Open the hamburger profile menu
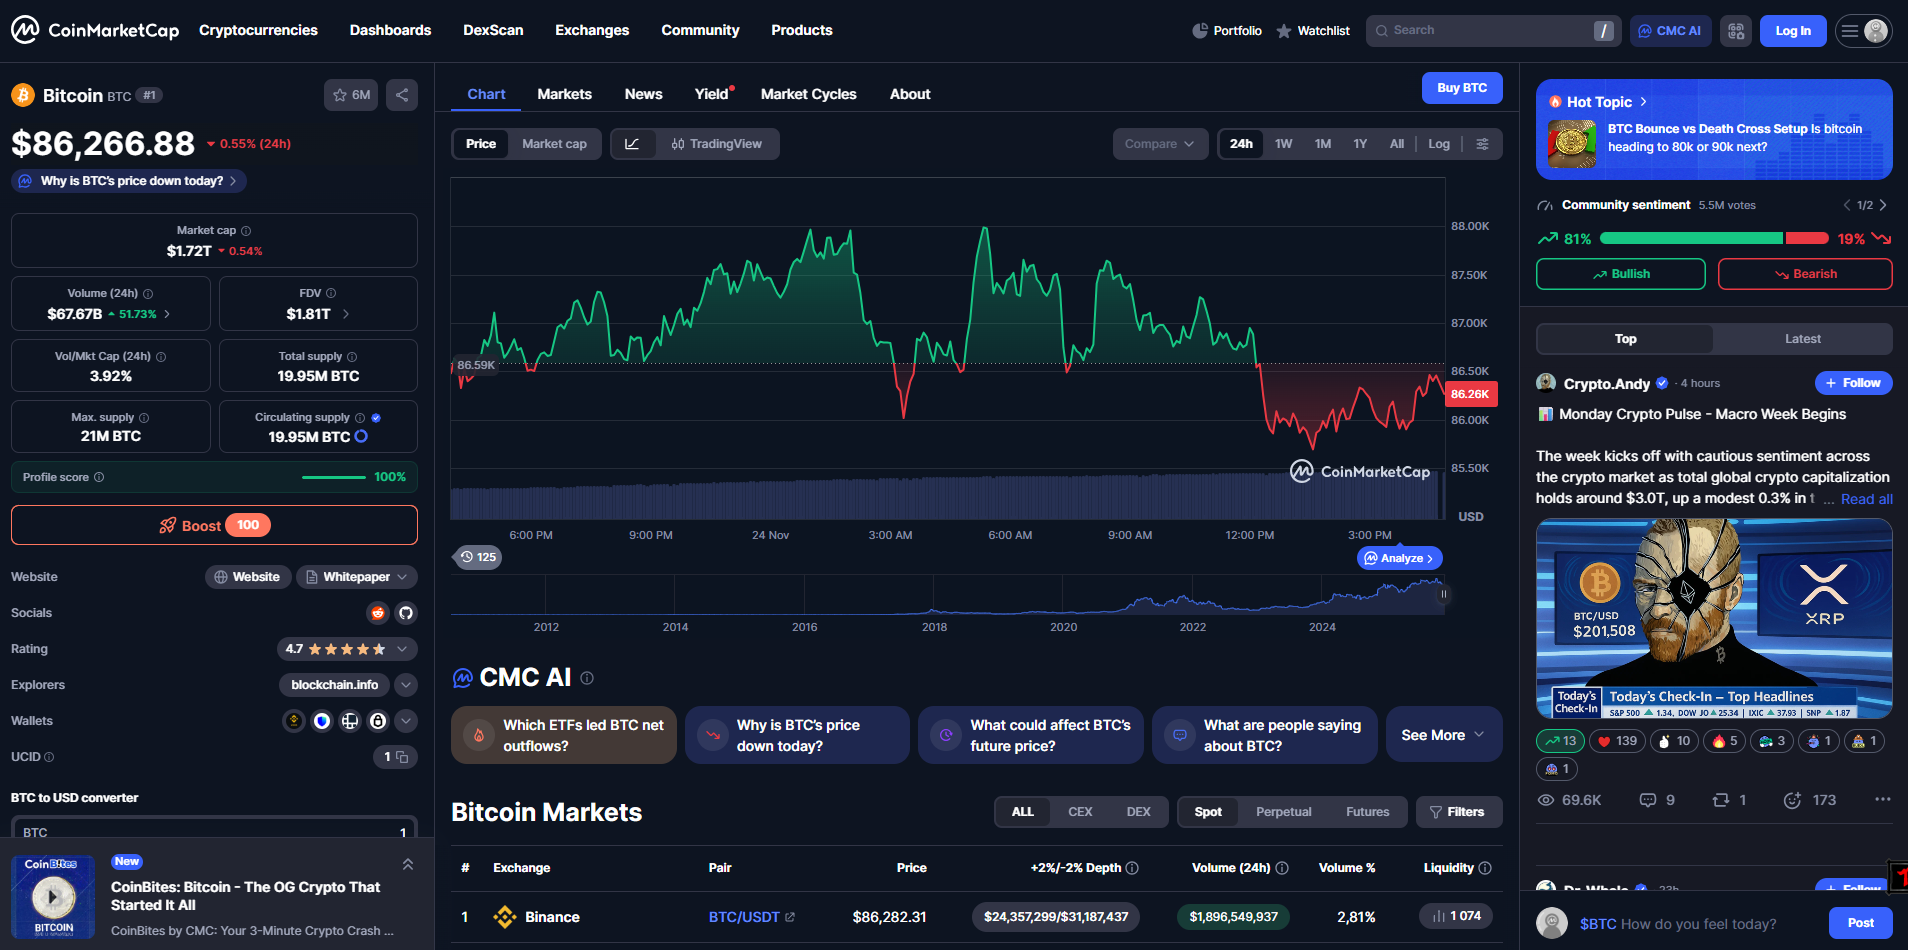 tap(1863, 31)
